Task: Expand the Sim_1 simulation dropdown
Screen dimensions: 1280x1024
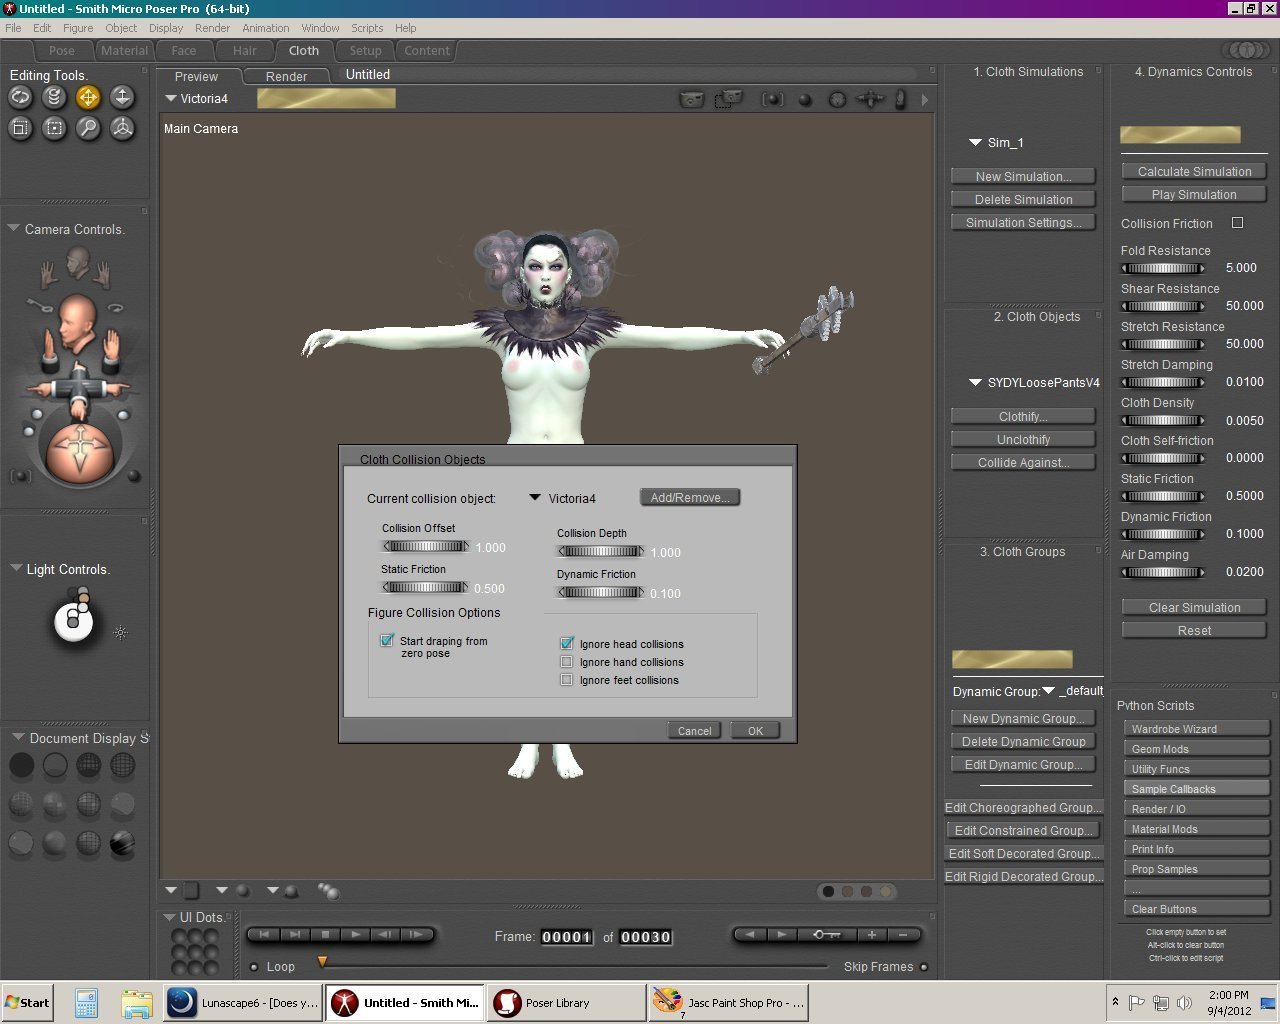Action: [x=975, y=143]
